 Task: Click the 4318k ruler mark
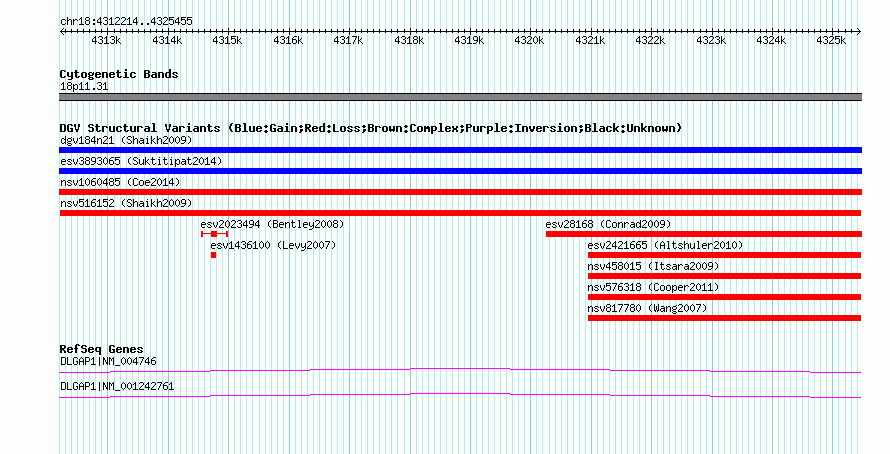[409, 40]
